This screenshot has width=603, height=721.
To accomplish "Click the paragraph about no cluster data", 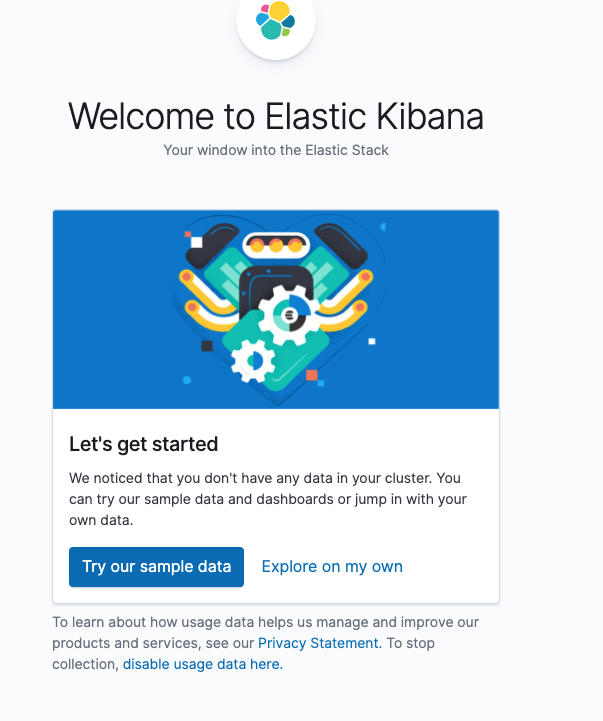I will [x=265, y=499].
